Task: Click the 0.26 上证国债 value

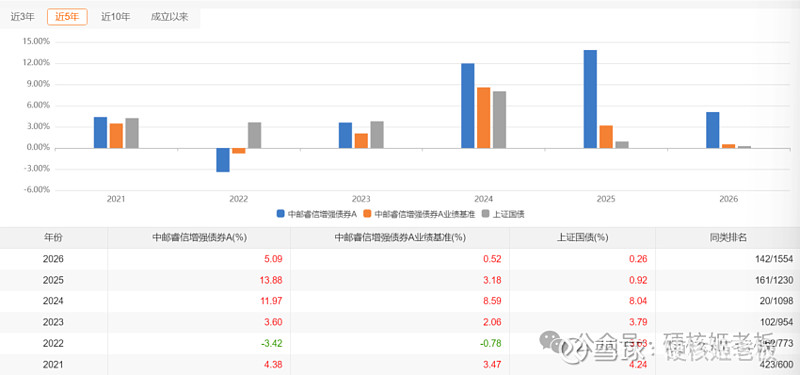Action: tap(638, 259)
